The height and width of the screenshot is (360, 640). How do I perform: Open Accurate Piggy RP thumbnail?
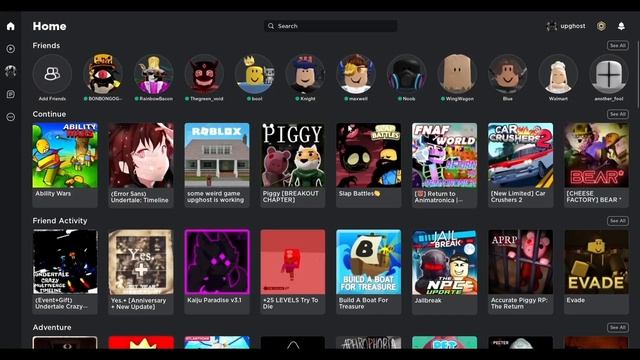(x=520, y=262)
